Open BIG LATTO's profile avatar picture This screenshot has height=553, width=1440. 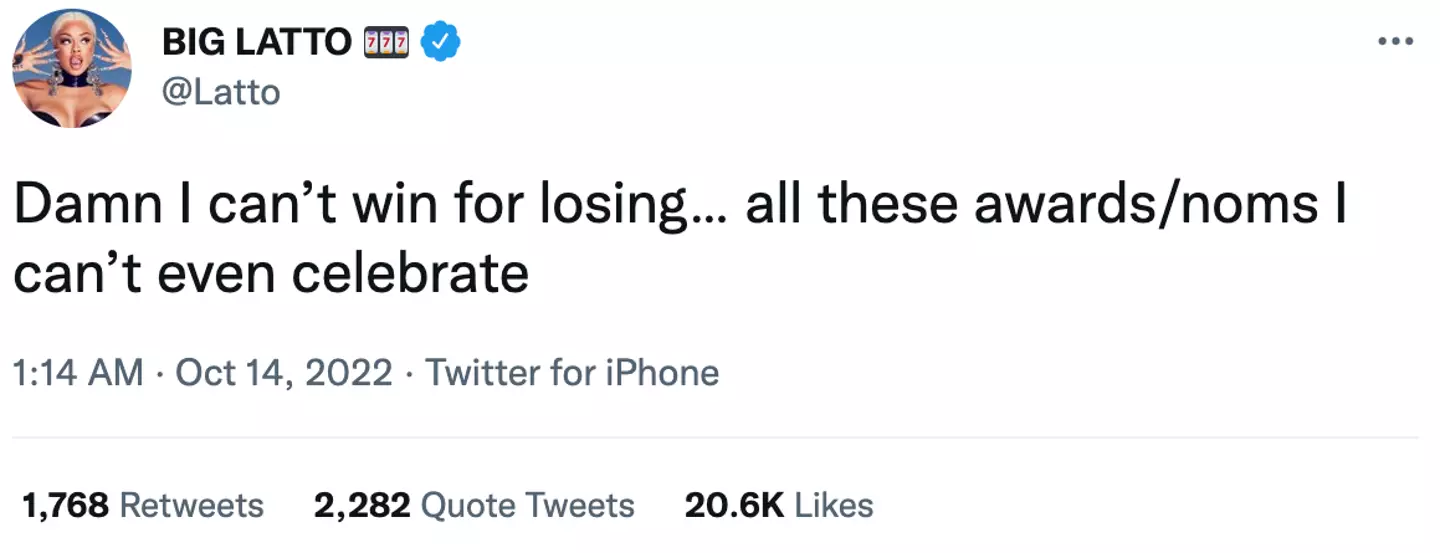pos(71,68)
